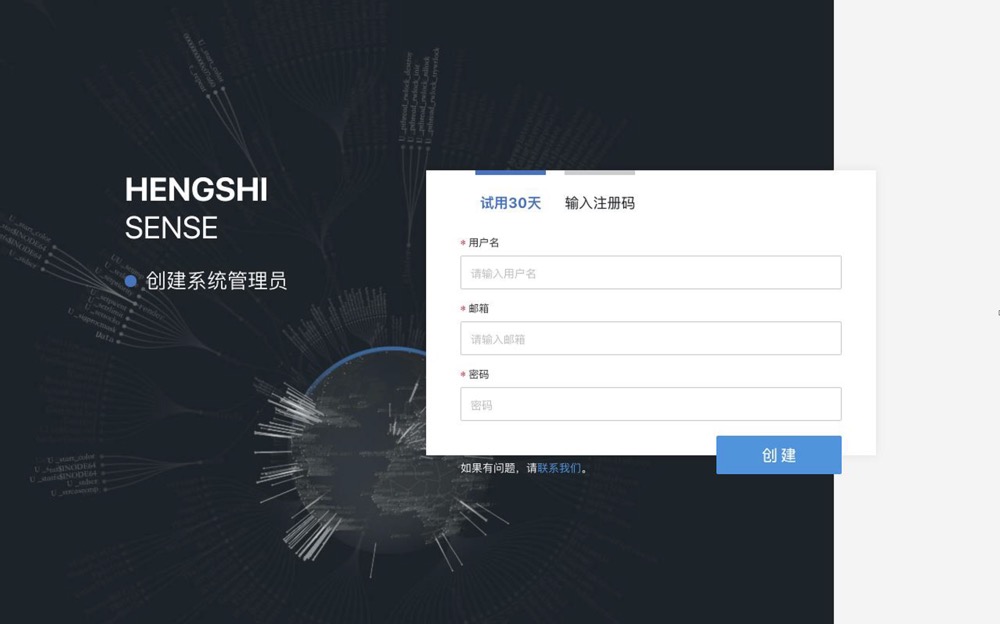The image size is (1000, 624).
Task: Open the 联系我们 link
Action: point(559,468)
